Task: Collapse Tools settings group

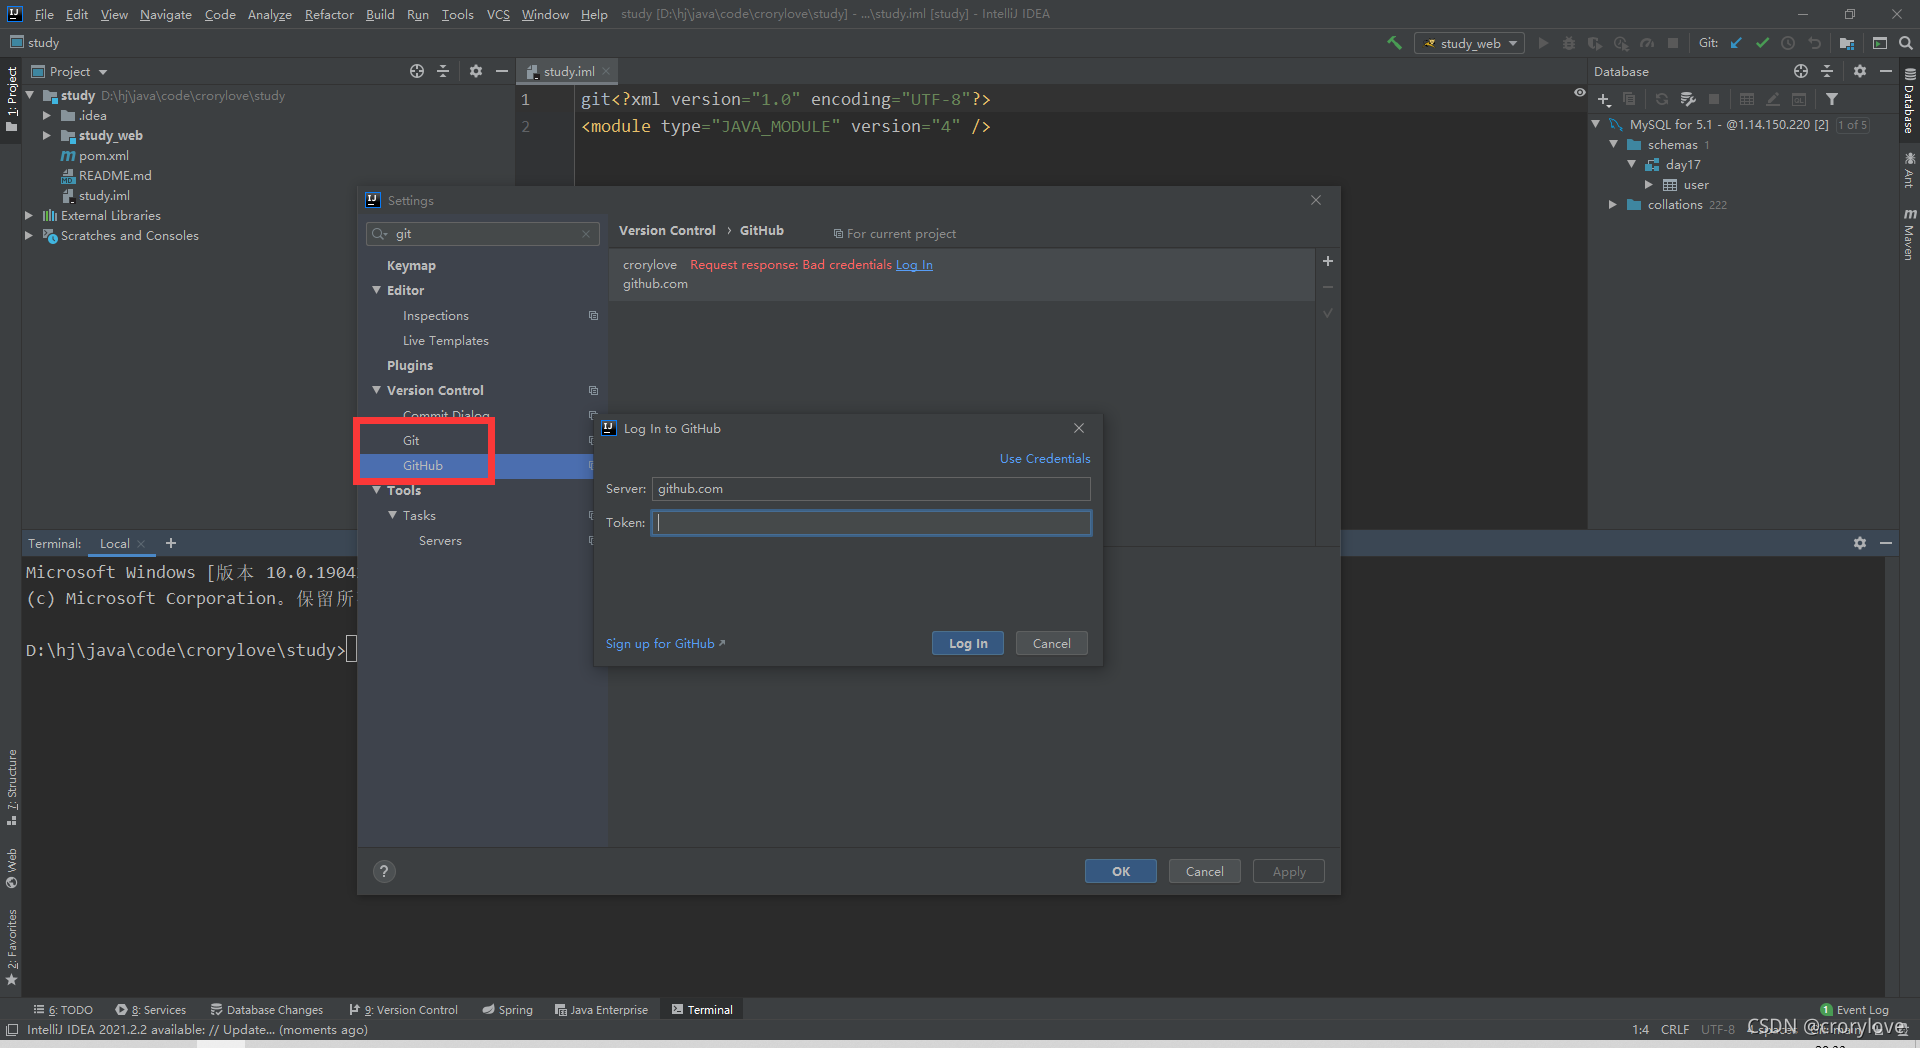Action: (377, 490)
